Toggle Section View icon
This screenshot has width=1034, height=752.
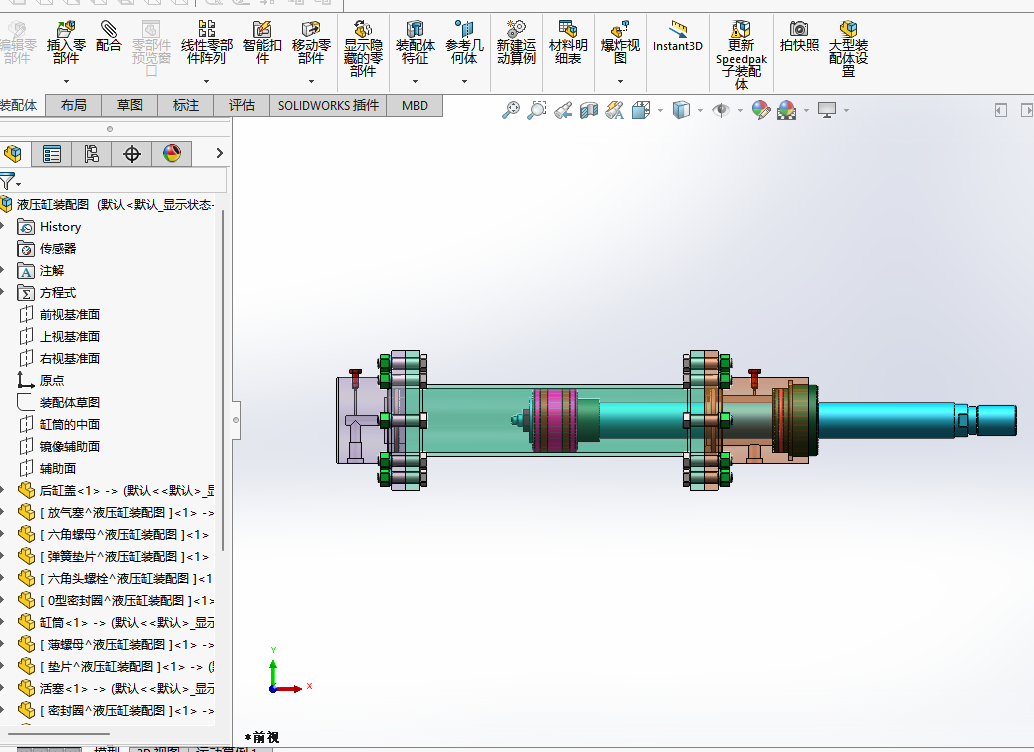pyautogui.click(x=588, y=110)
